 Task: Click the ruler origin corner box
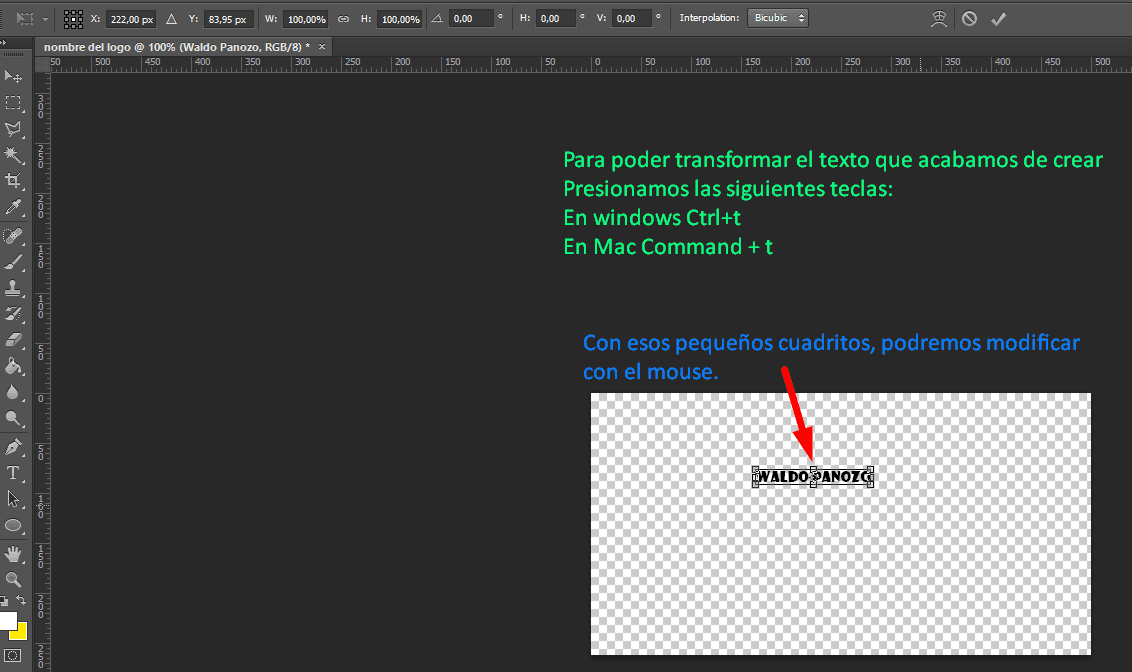click(x=42, y=64)
